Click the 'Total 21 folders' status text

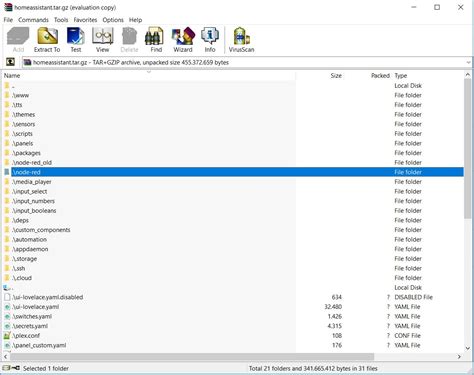[x=313, y=368]
